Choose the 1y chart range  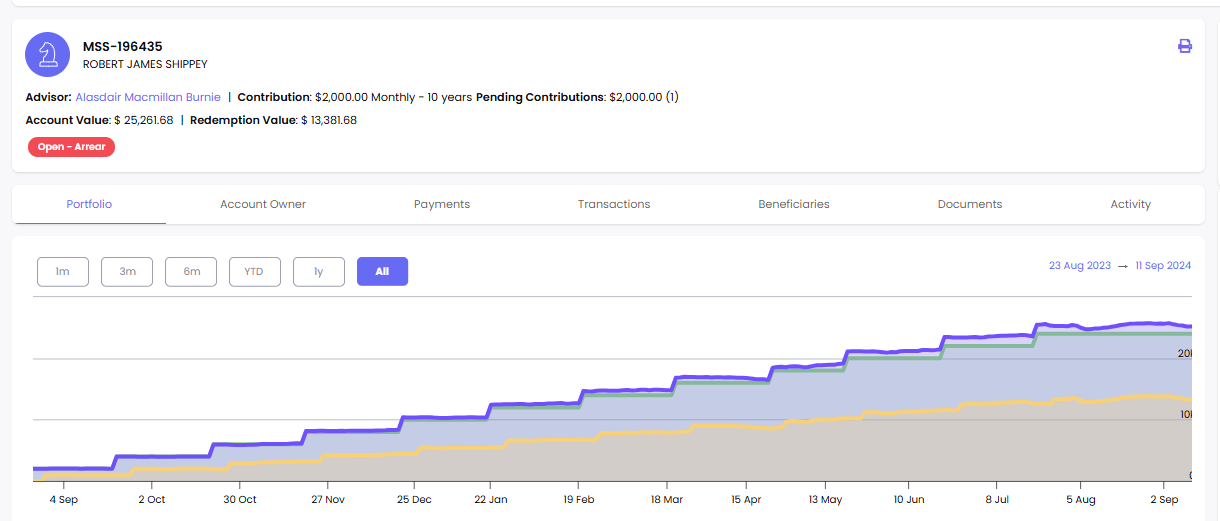pos(318,271)
